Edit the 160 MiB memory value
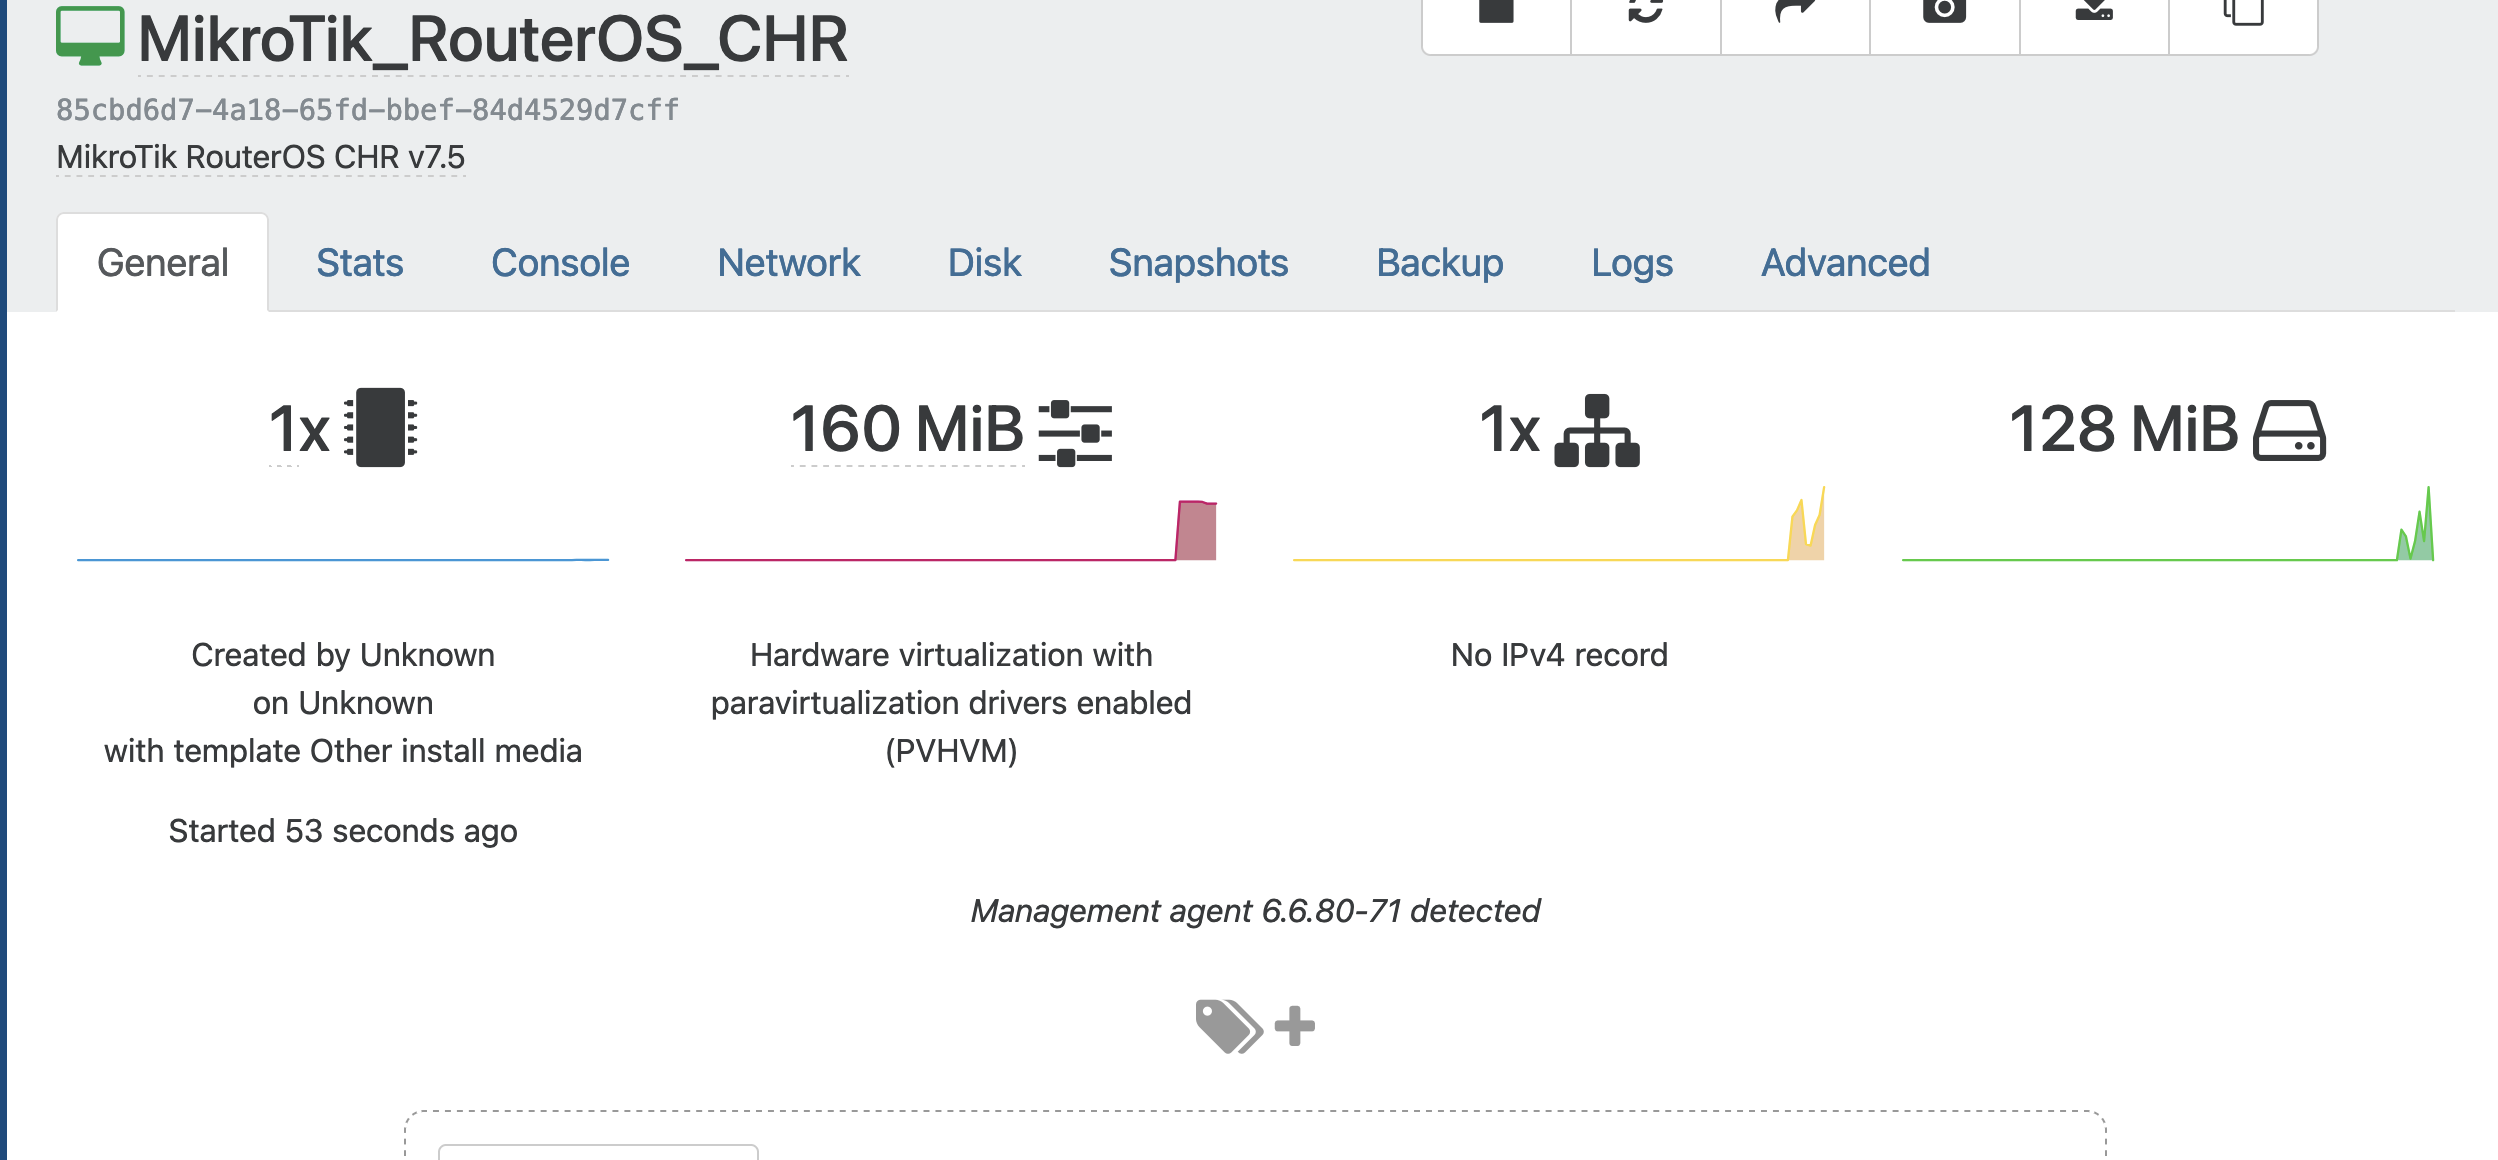 (907, 429)
